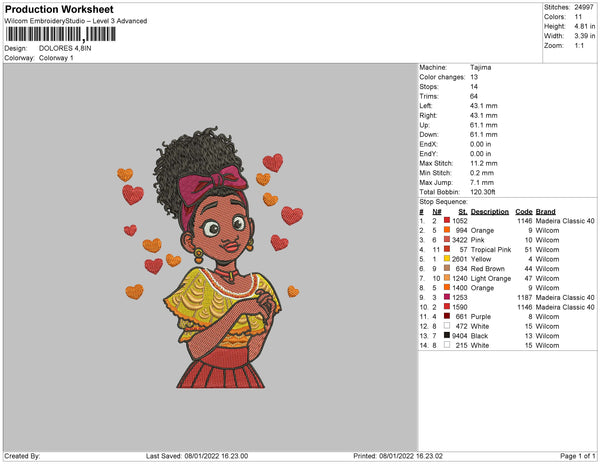Viewport: 600px width, 464px height.
Task: Click the Light Orange color swatch
Action: tap(447, 278)
